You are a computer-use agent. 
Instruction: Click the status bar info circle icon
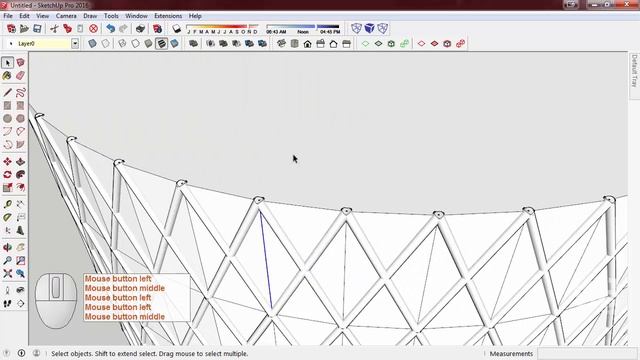click(21, 353)
